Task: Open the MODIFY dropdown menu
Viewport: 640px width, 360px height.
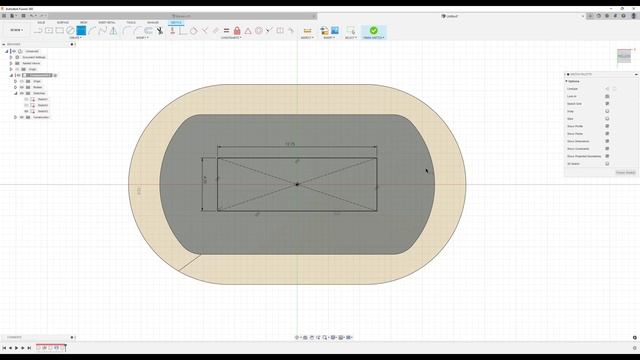Action: (142, 38)
